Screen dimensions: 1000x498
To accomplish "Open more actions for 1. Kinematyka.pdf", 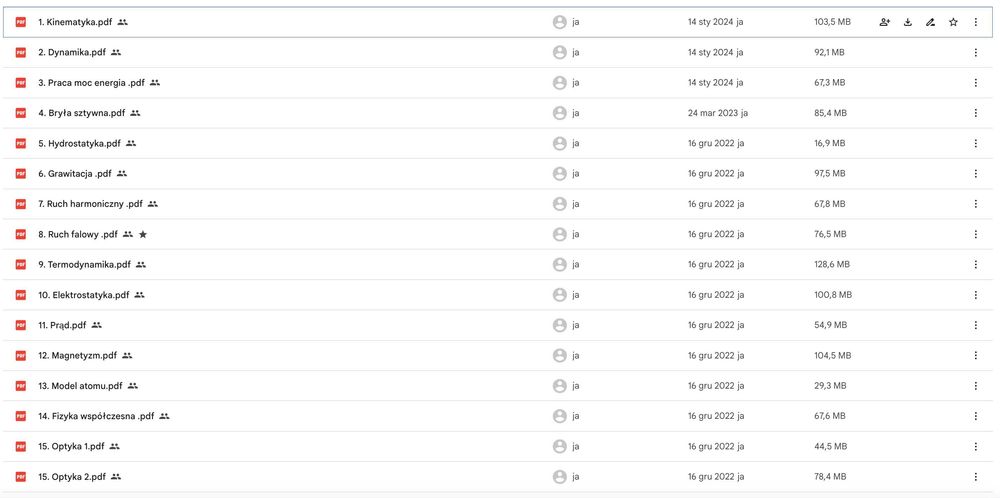I will tap(976, 22).
